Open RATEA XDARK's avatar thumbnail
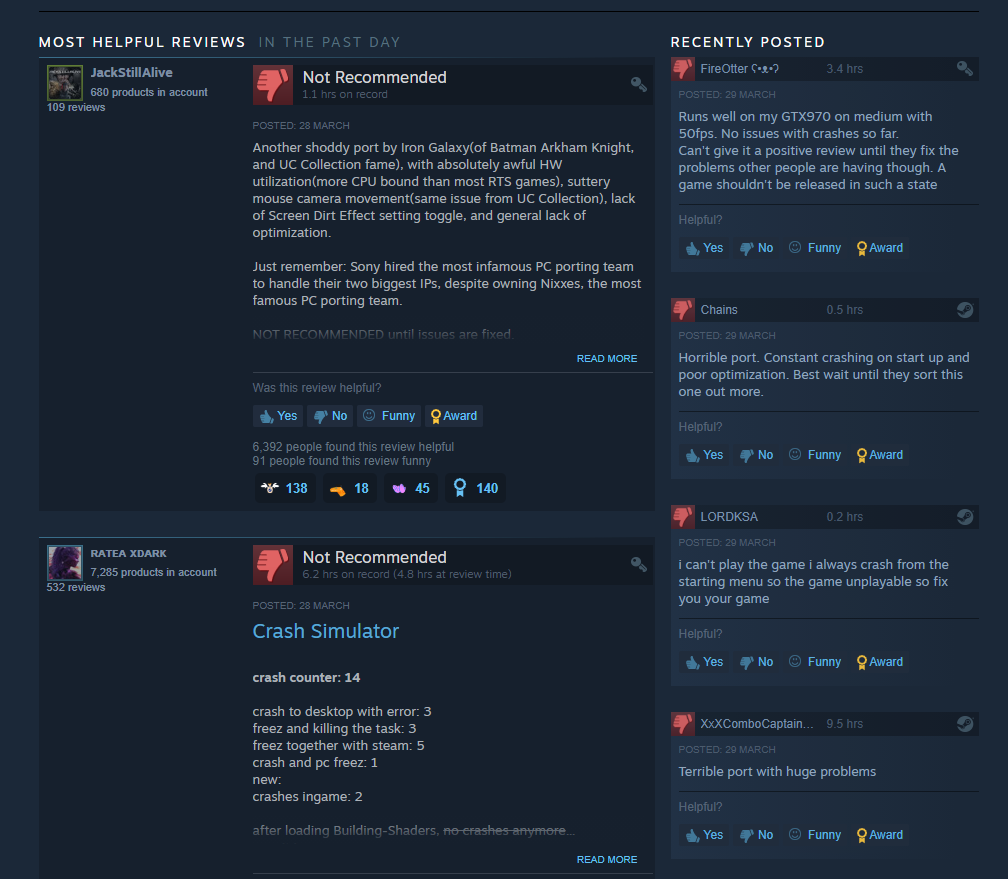 65,563
